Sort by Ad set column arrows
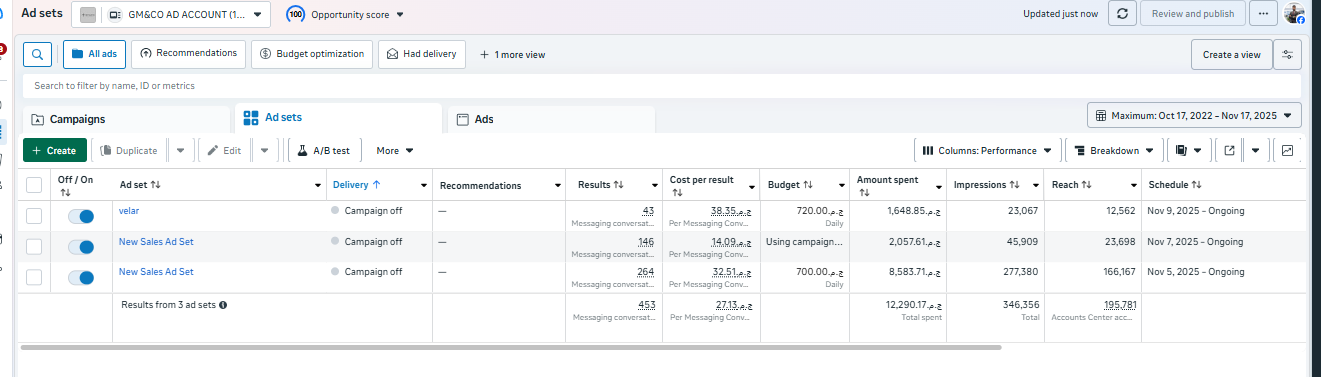Image resolution: width=1321 pixels, height=377 pixels. pos(155,185)
